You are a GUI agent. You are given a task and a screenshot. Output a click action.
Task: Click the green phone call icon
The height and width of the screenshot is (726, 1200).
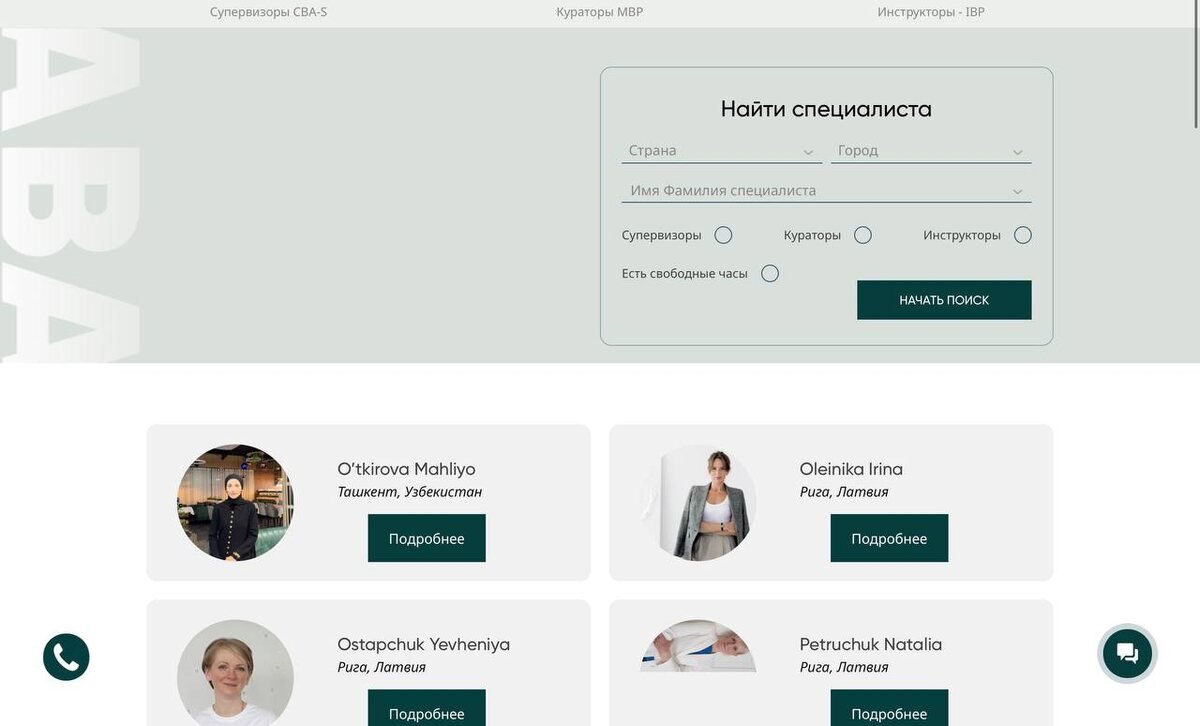tap(66, 657)
